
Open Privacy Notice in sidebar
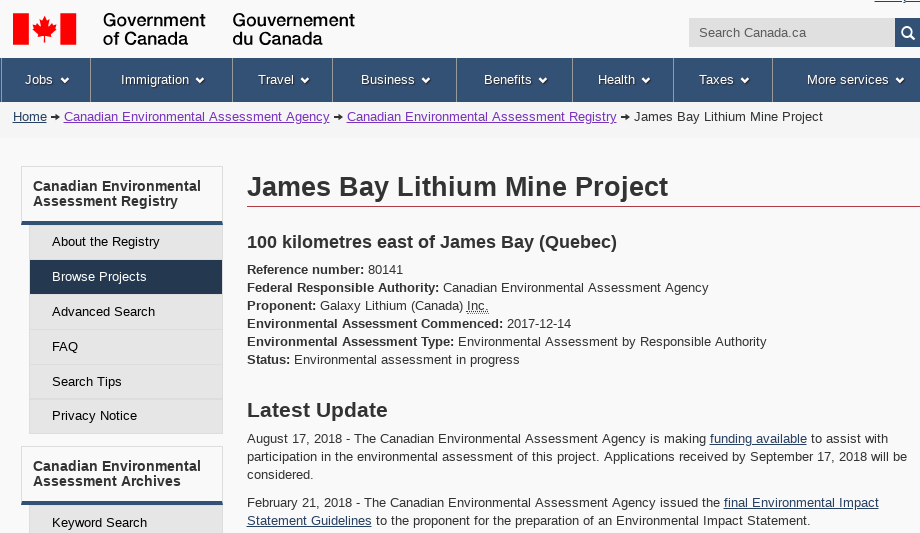pos(126,416)
